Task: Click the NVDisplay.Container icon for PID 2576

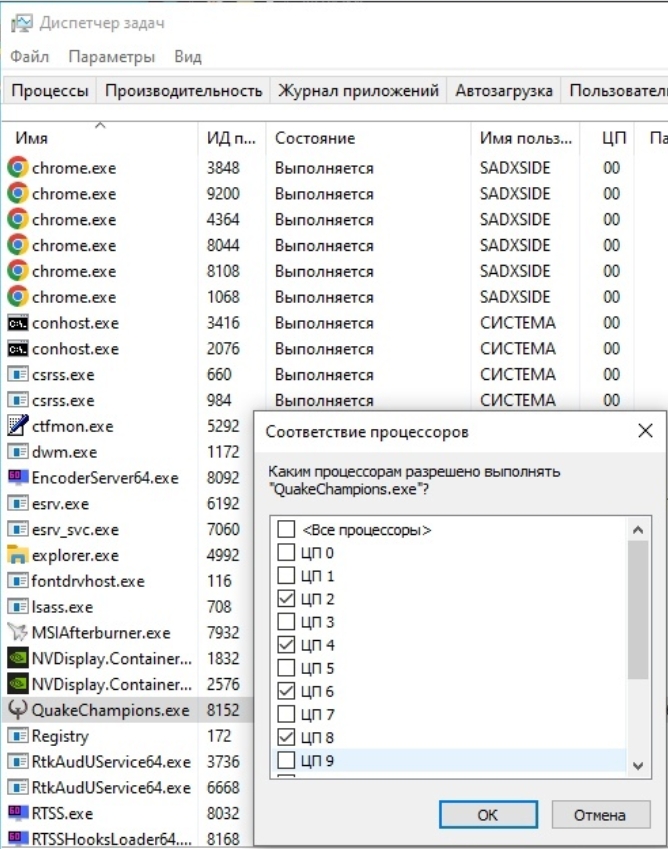Action: point(17,684)
